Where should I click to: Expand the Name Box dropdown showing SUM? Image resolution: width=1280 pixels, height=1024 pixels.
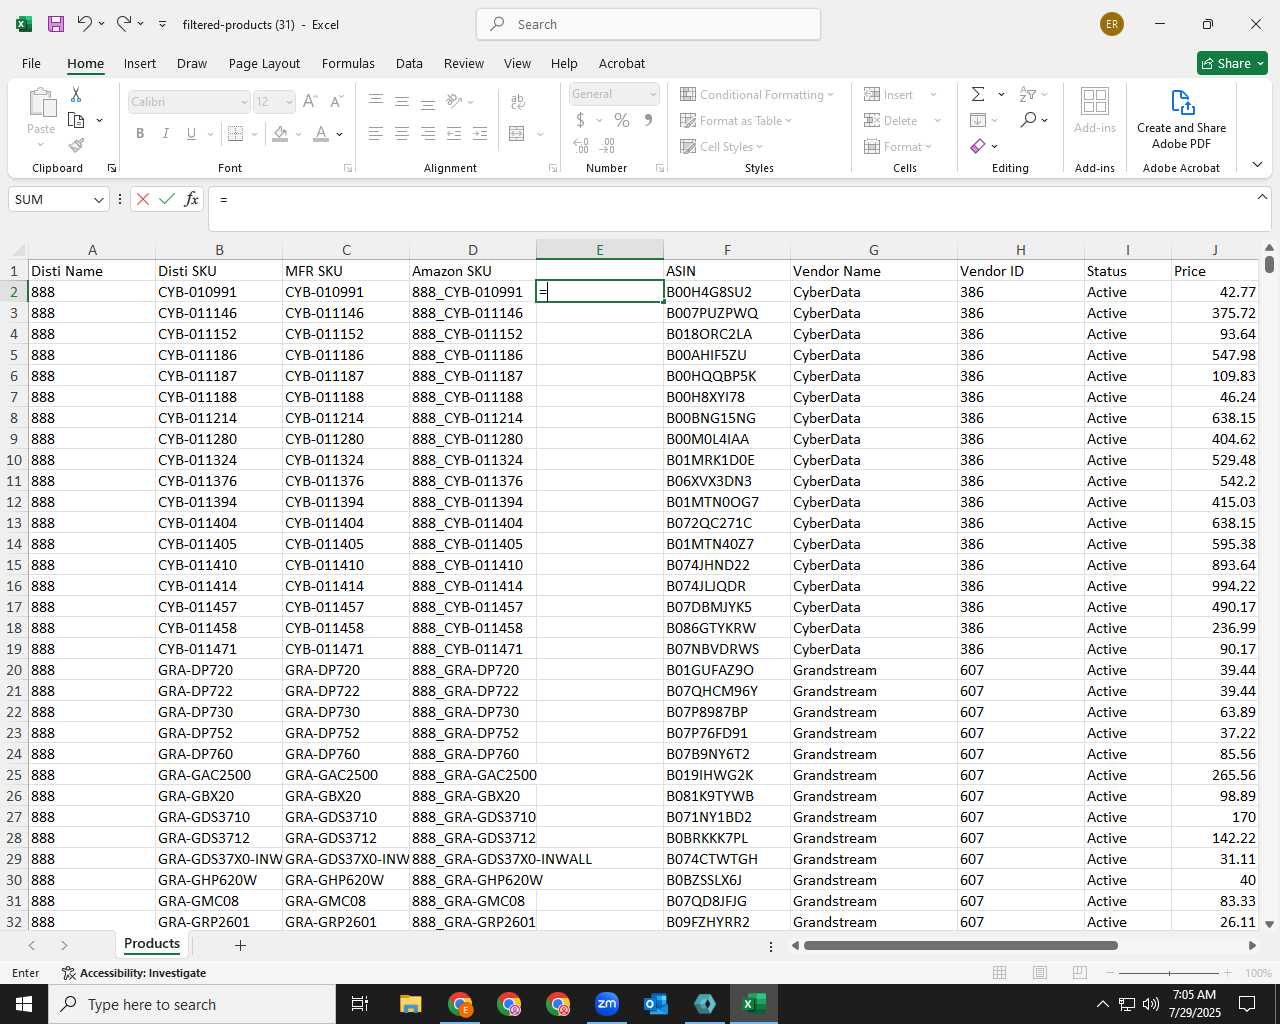(x=98, y=200)
